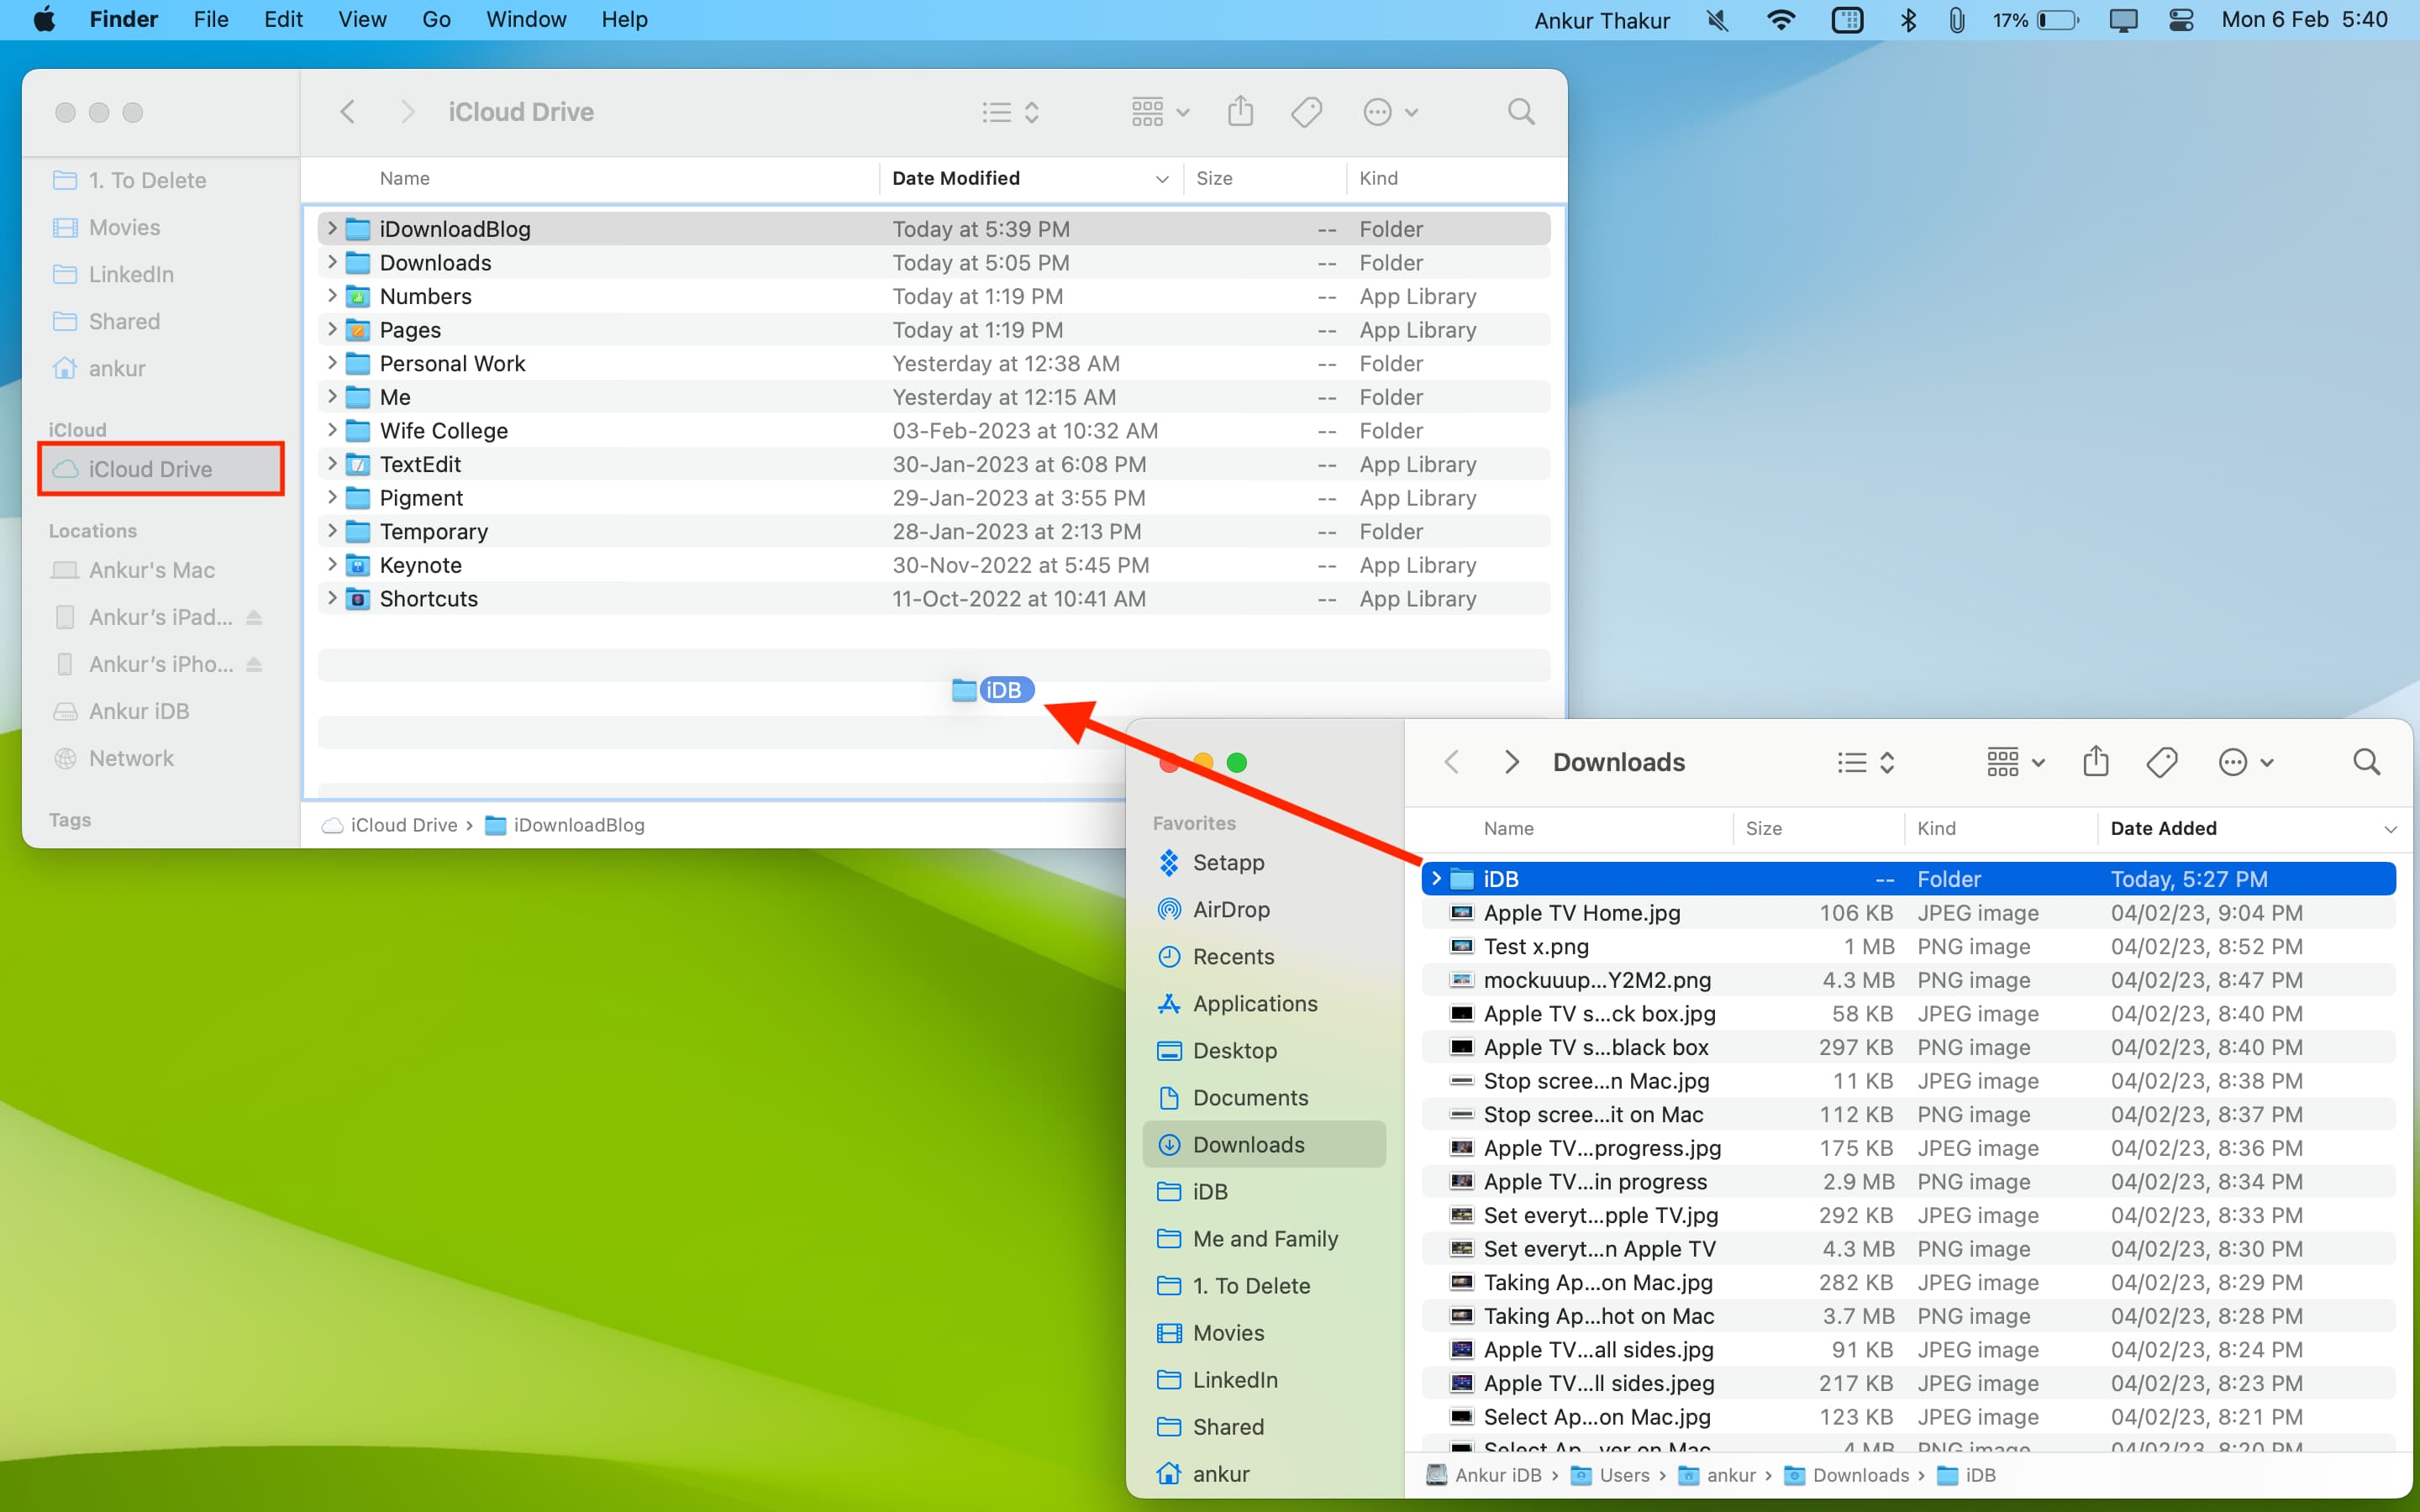Select Me and Family in Downloads sidebar
Screen dimensions: 2420x1512
point(1265,1238)
